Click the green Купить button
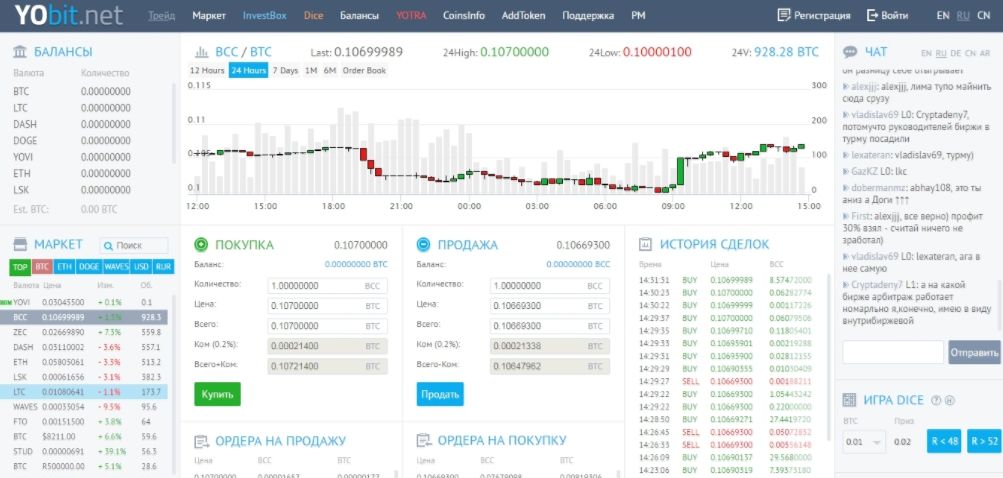 (217, 394)
